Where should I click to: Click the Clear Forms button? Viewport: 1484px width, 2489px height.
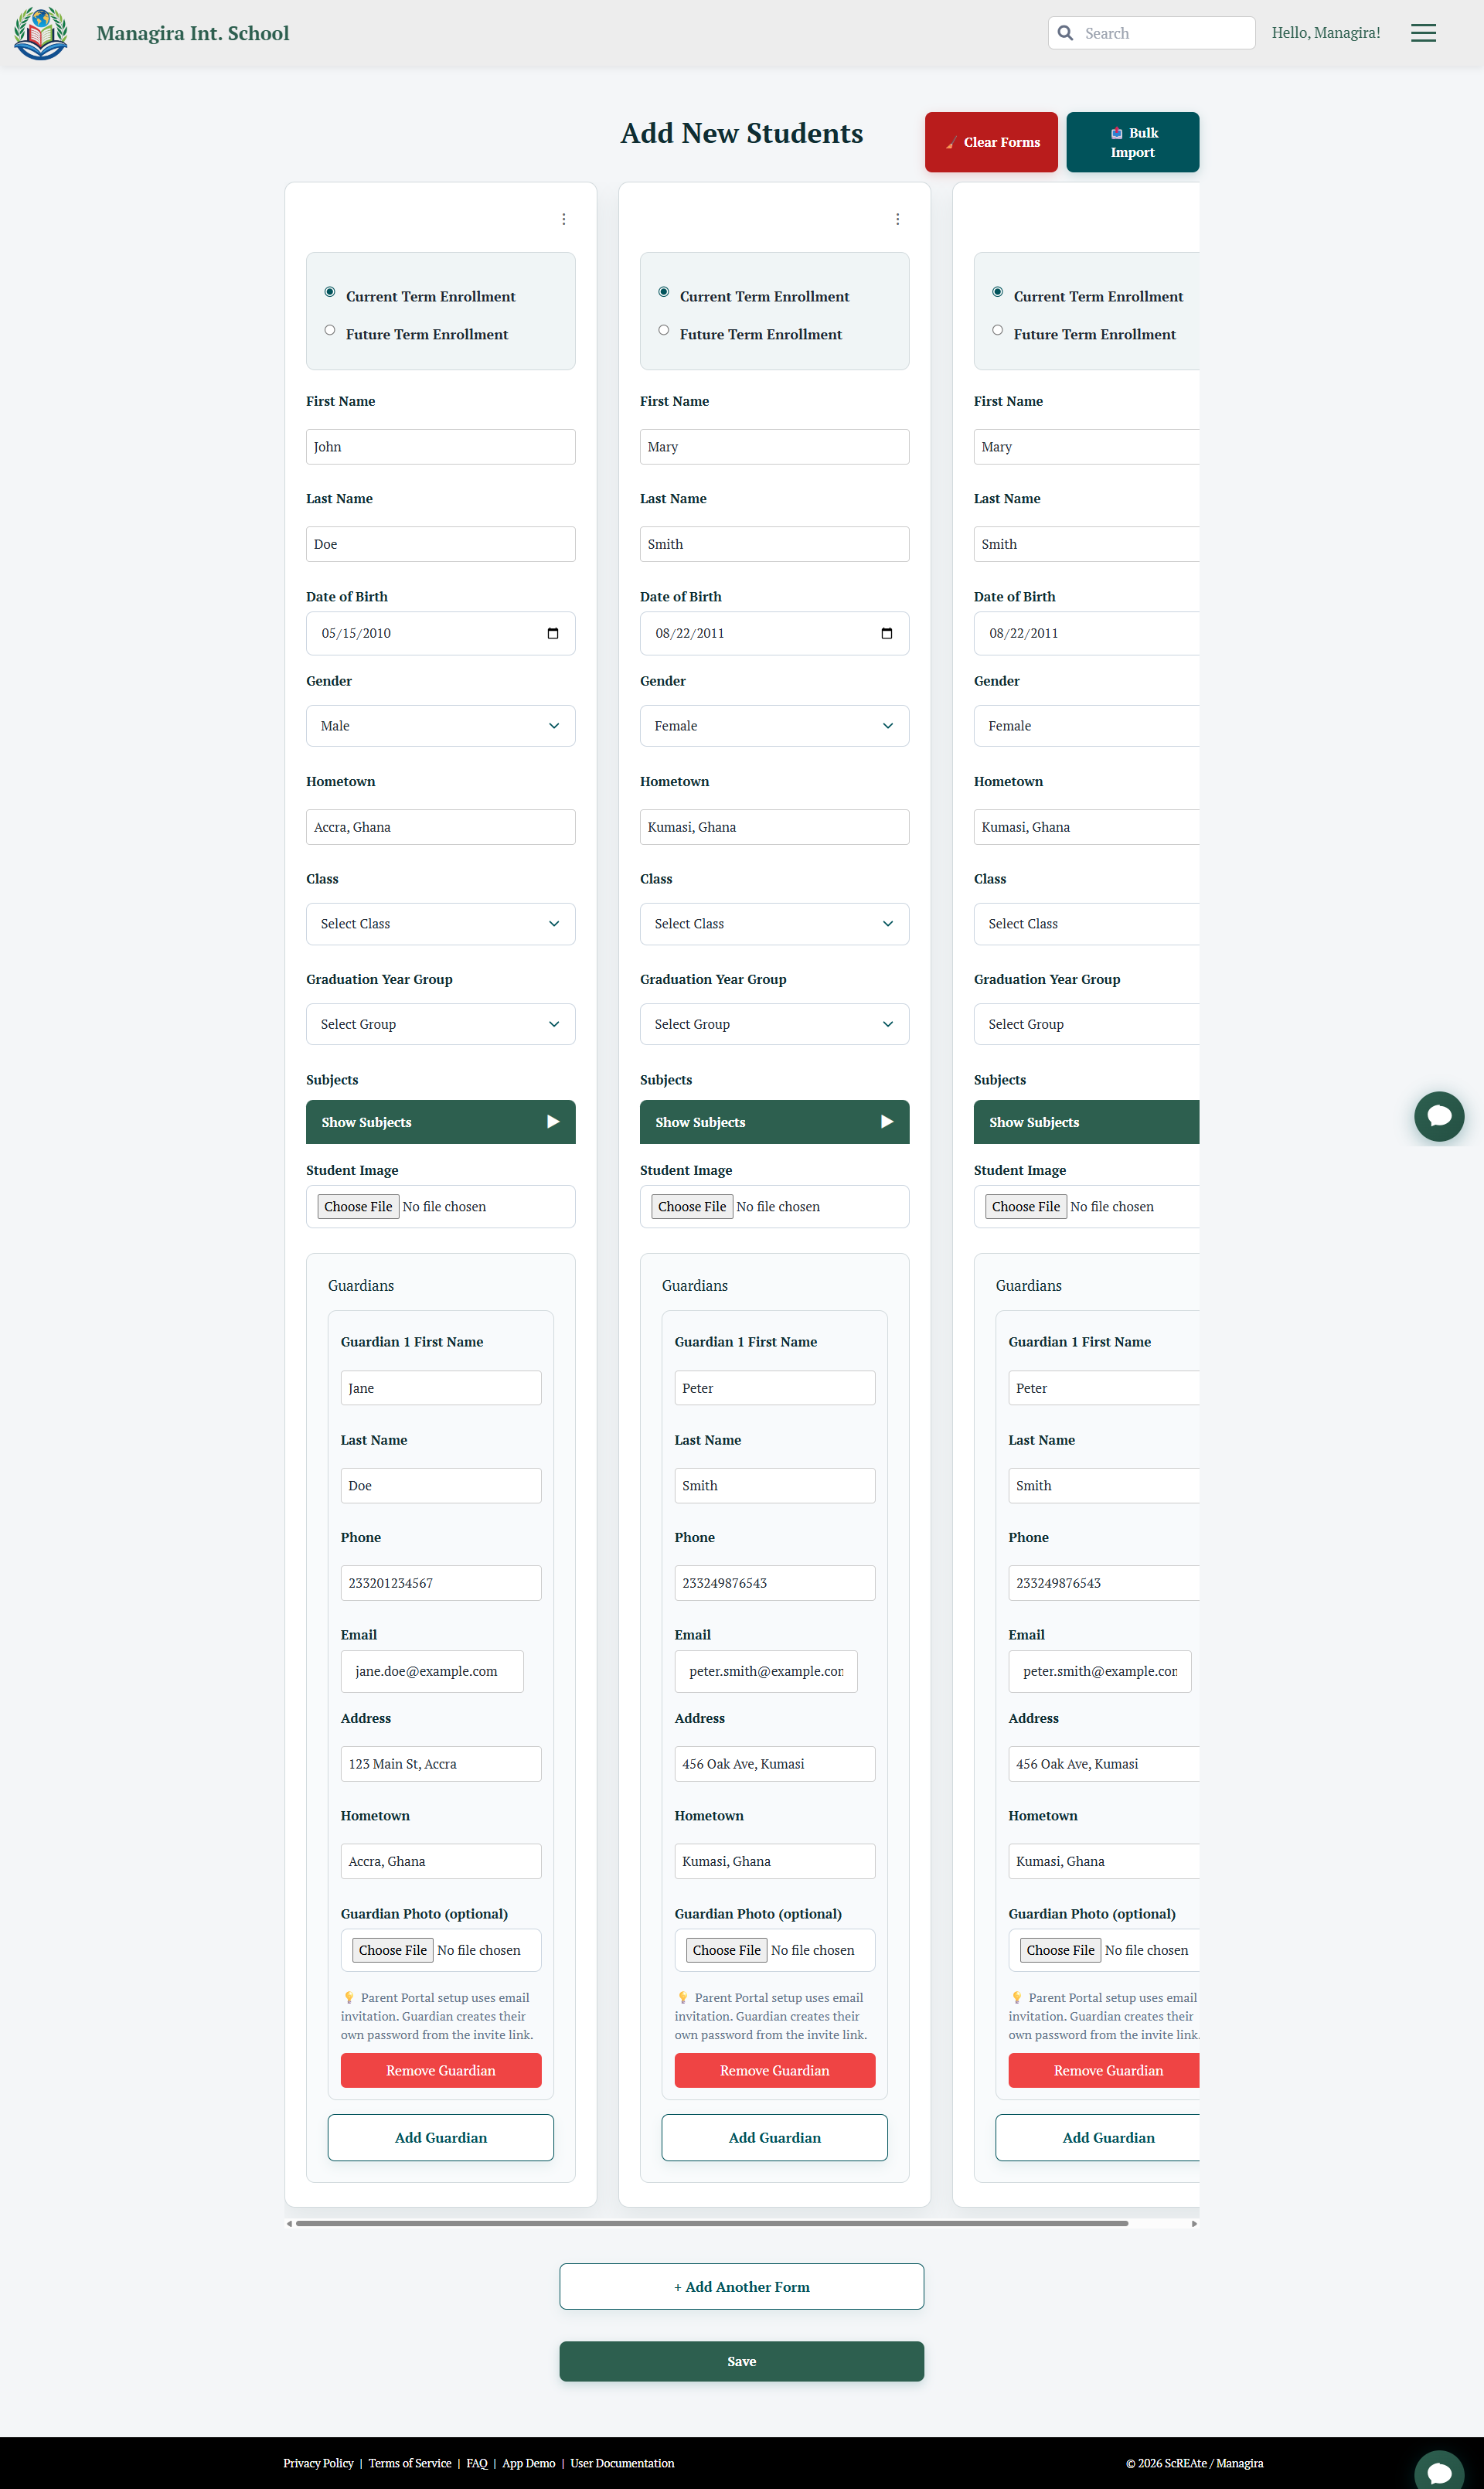[x=990, y=142]
